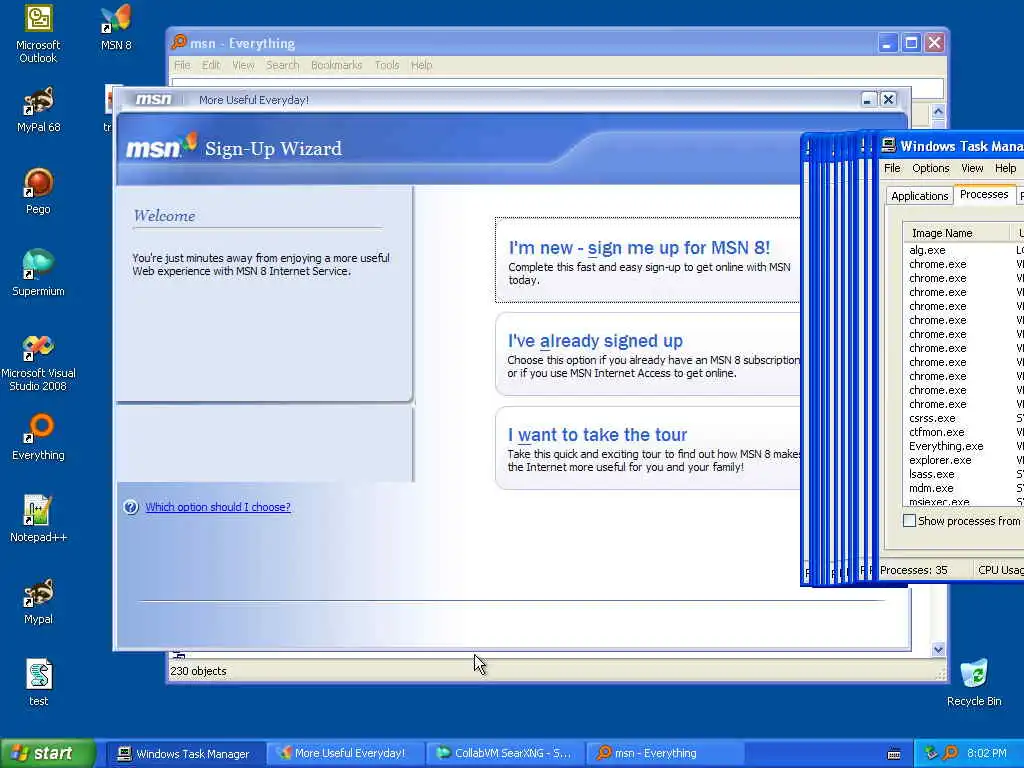Screen dimensions: 1024x768
Task: Click the 230 objects status bar text
Action: [198, 671]
